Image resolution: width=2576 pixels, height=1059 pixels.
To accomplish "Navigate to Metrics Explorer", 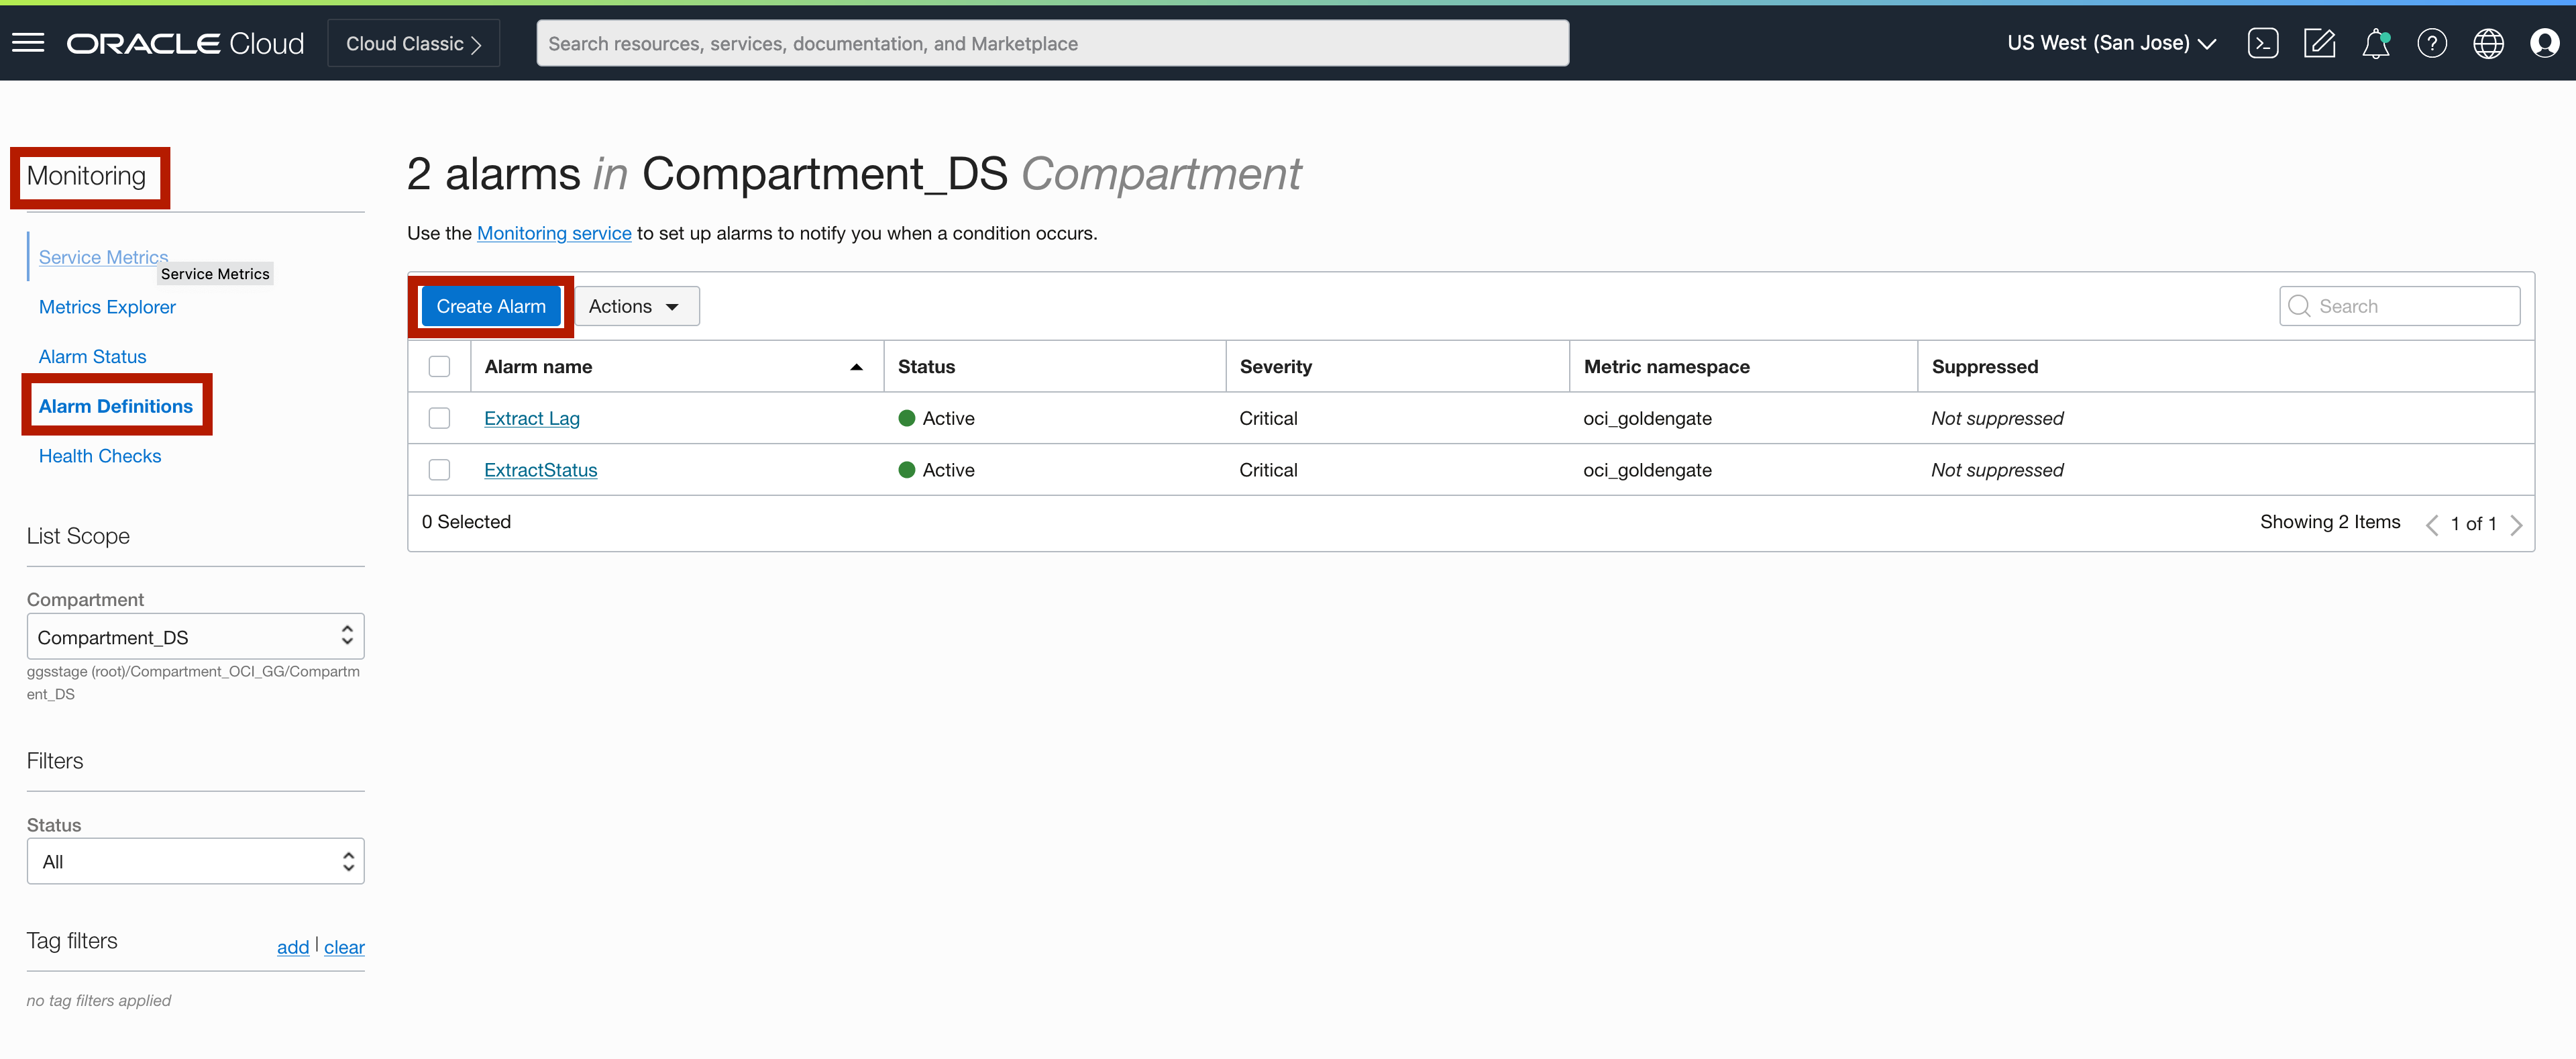I will pyautogui.click(x=107, y=307).
